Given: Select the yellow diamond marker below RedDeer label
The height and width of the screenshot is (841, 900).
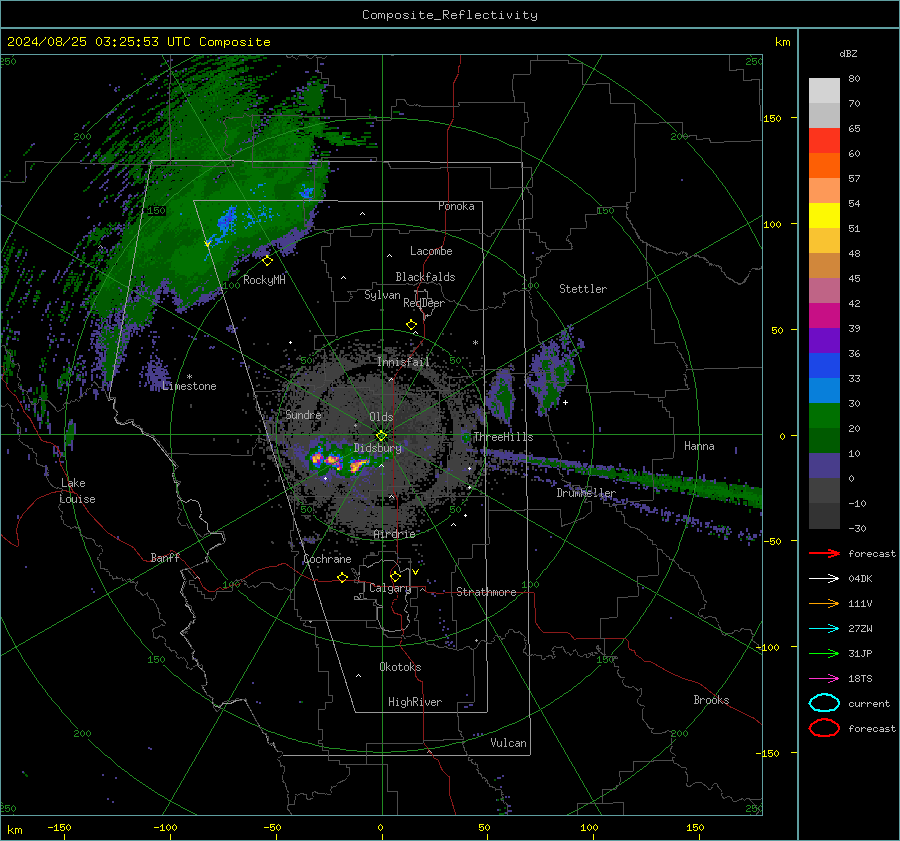Looking at the screenshot, I should coord(412,325).
